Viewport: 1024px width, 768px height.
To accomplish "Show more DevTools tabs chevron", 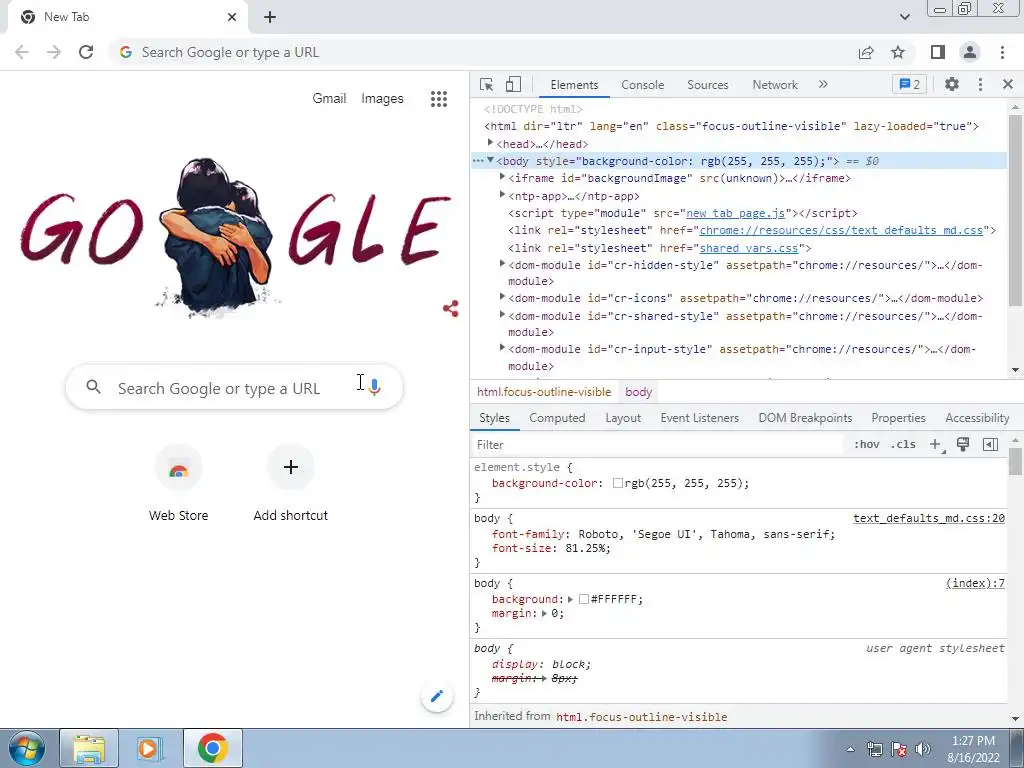I will click(823, 84).
